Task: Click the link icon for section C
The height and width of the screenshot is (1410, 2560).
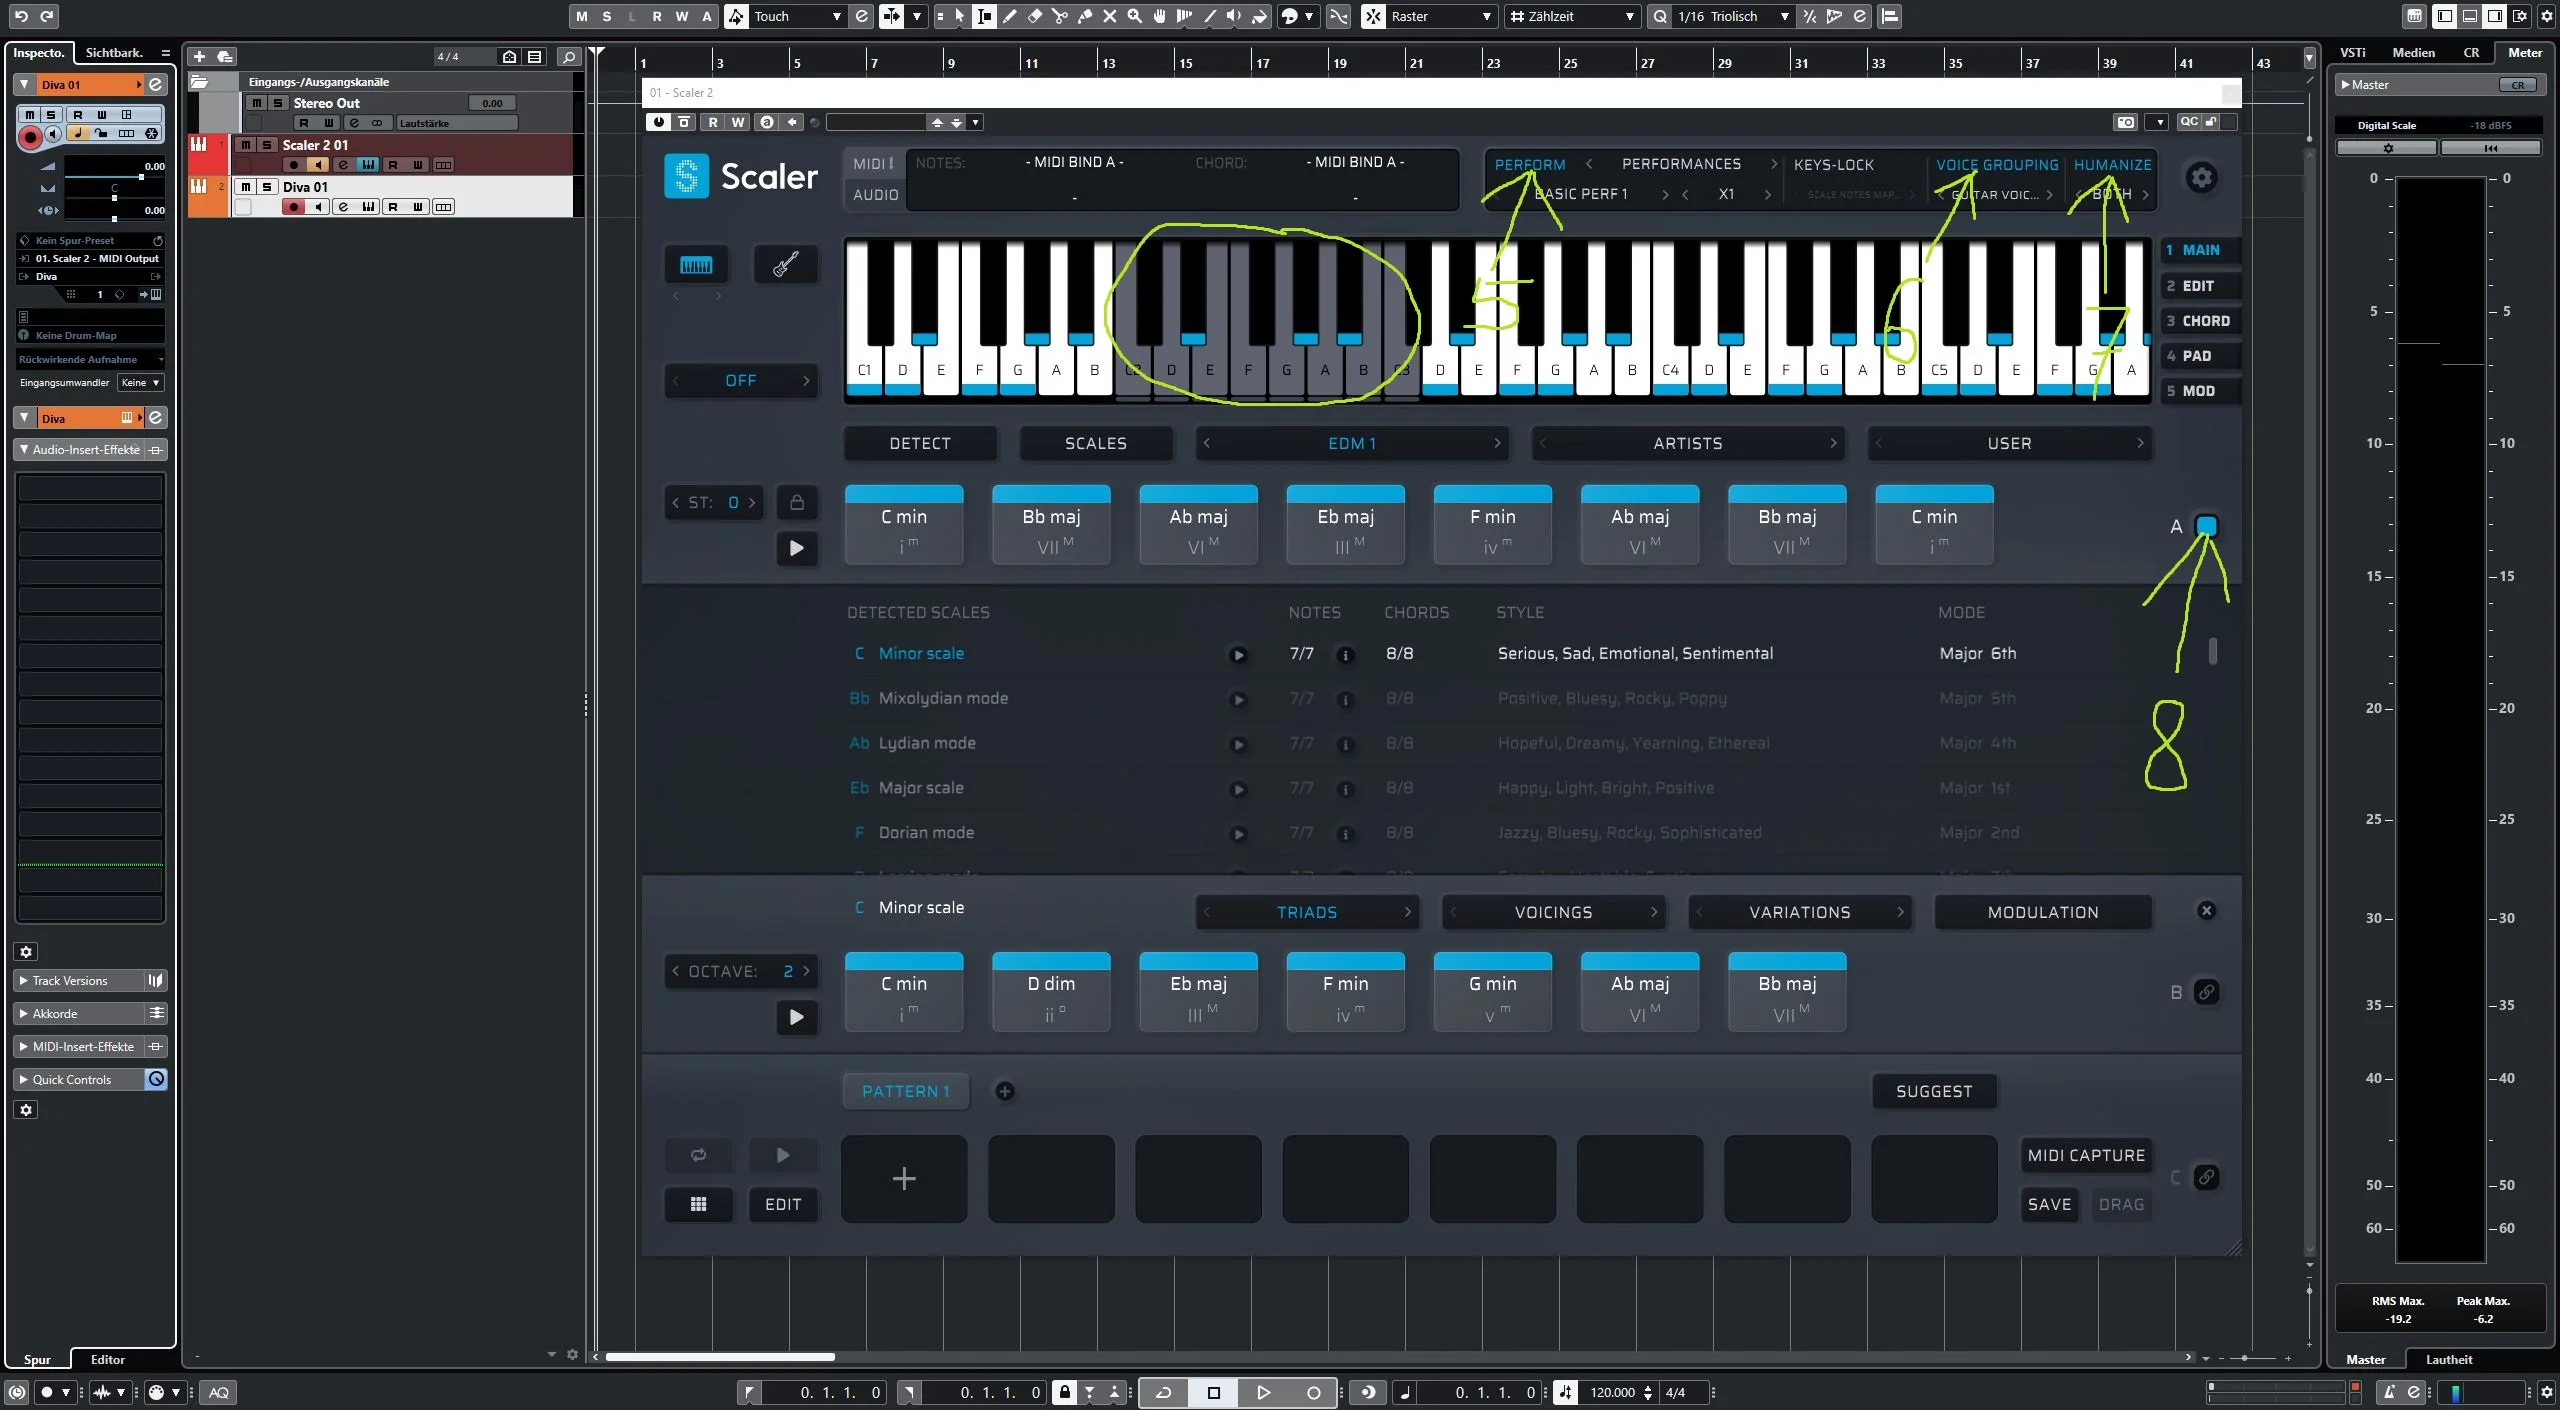Action: pyautogui.click(x=2206, y=1177)
